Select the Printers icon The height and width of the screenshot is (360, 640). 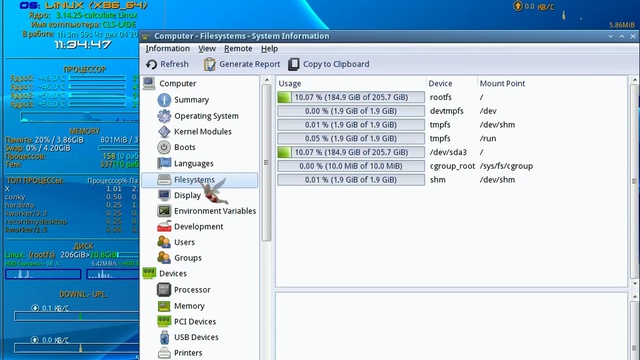(164, 353)
